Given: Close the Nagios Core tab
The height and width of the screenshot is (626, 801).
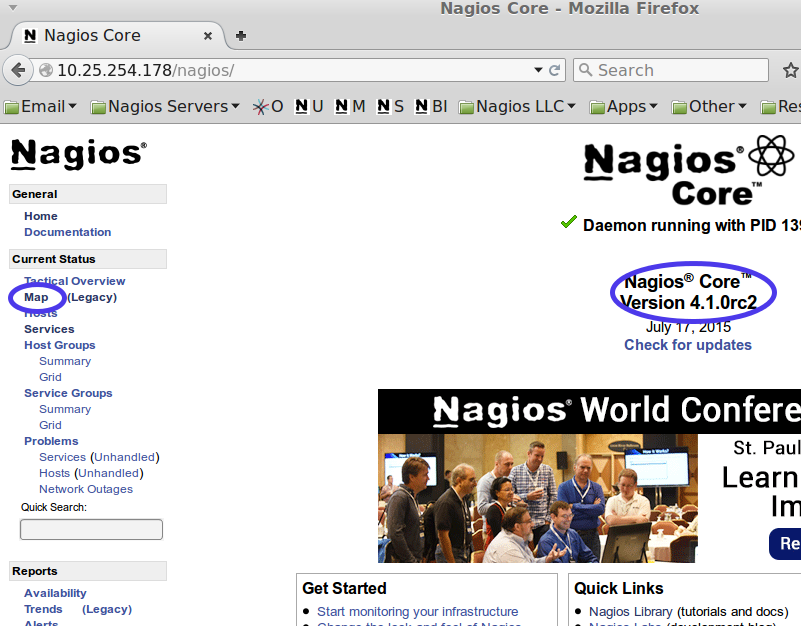Looking at the screenshot, I should (x=208, y=36).
